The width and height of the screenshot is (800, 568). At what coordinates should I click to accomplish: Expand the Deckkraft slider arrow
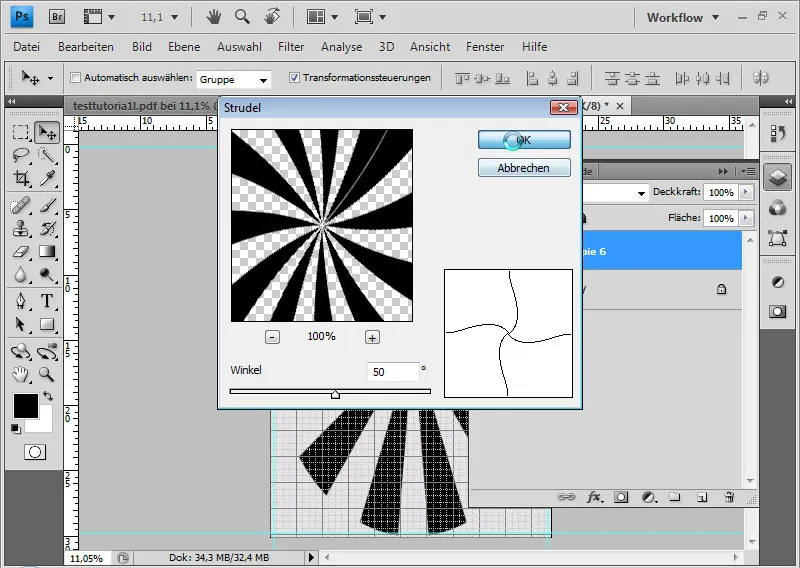point(745,192)
